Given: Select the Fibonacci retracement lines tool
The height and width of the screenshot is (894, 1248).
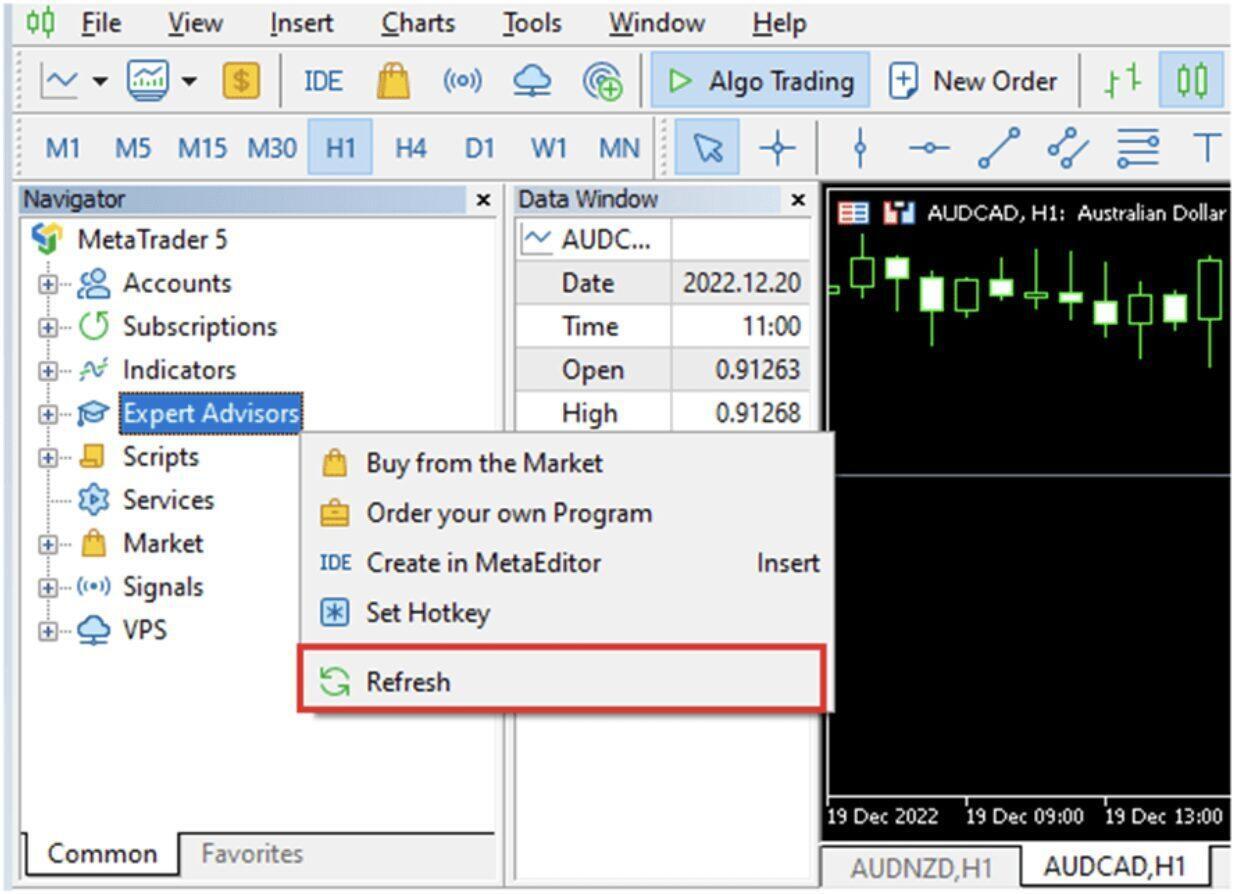Looking at the screenshot, I should click(1137, 149).
